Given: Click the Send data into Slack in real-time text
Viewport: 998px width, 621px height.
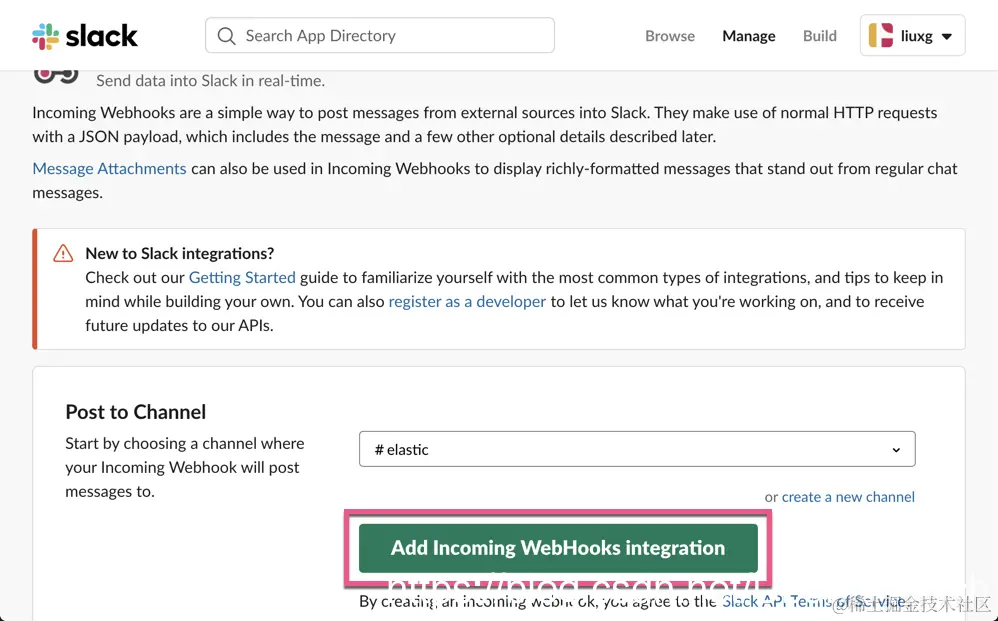Looking at the screenshot, I should pyautogui.click(x=211, y=81).
